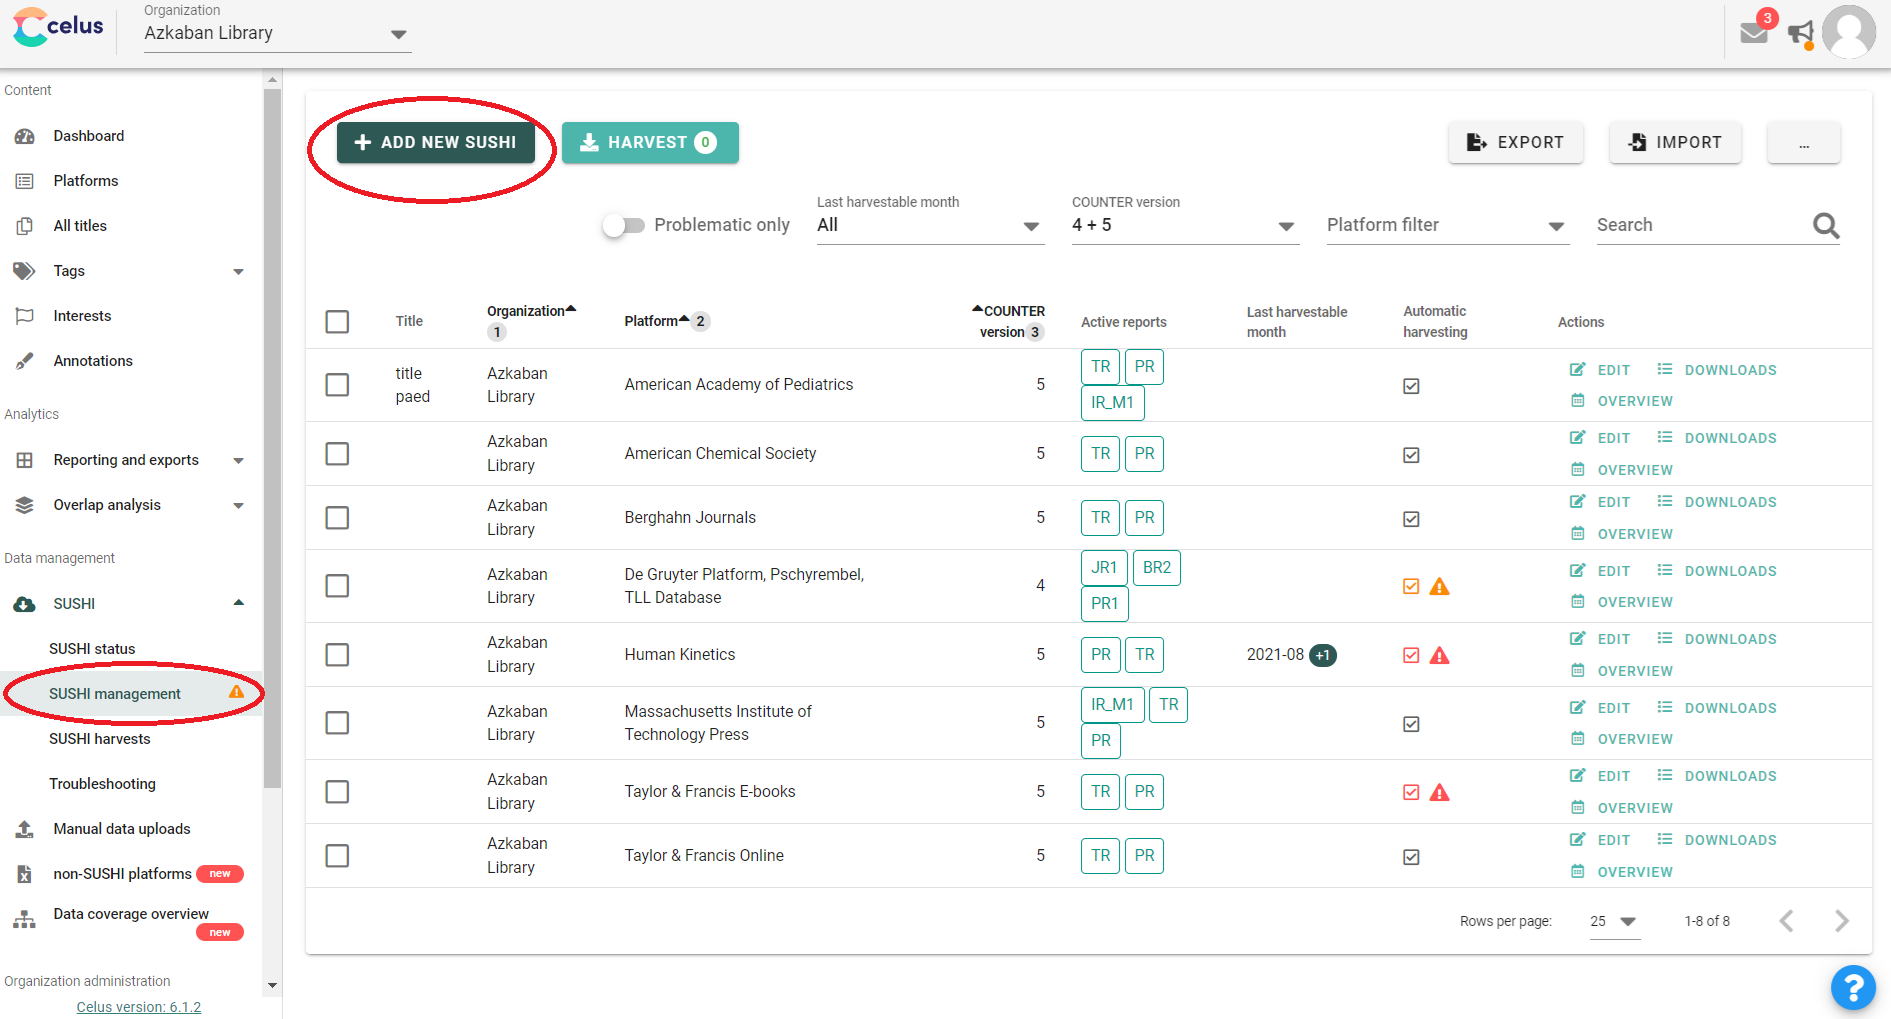Screen dimensions: 1891x1019
Task: Expand Overlap analysis in the sidebar
Action: coord(238,506)
